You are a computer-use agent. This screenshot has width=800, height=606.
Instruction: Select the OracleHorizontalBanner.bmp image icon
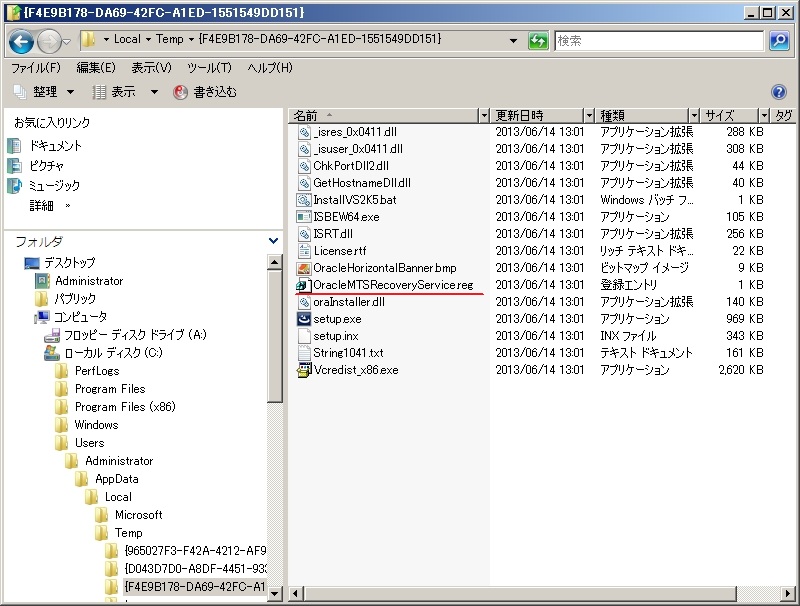click(304, 268)
